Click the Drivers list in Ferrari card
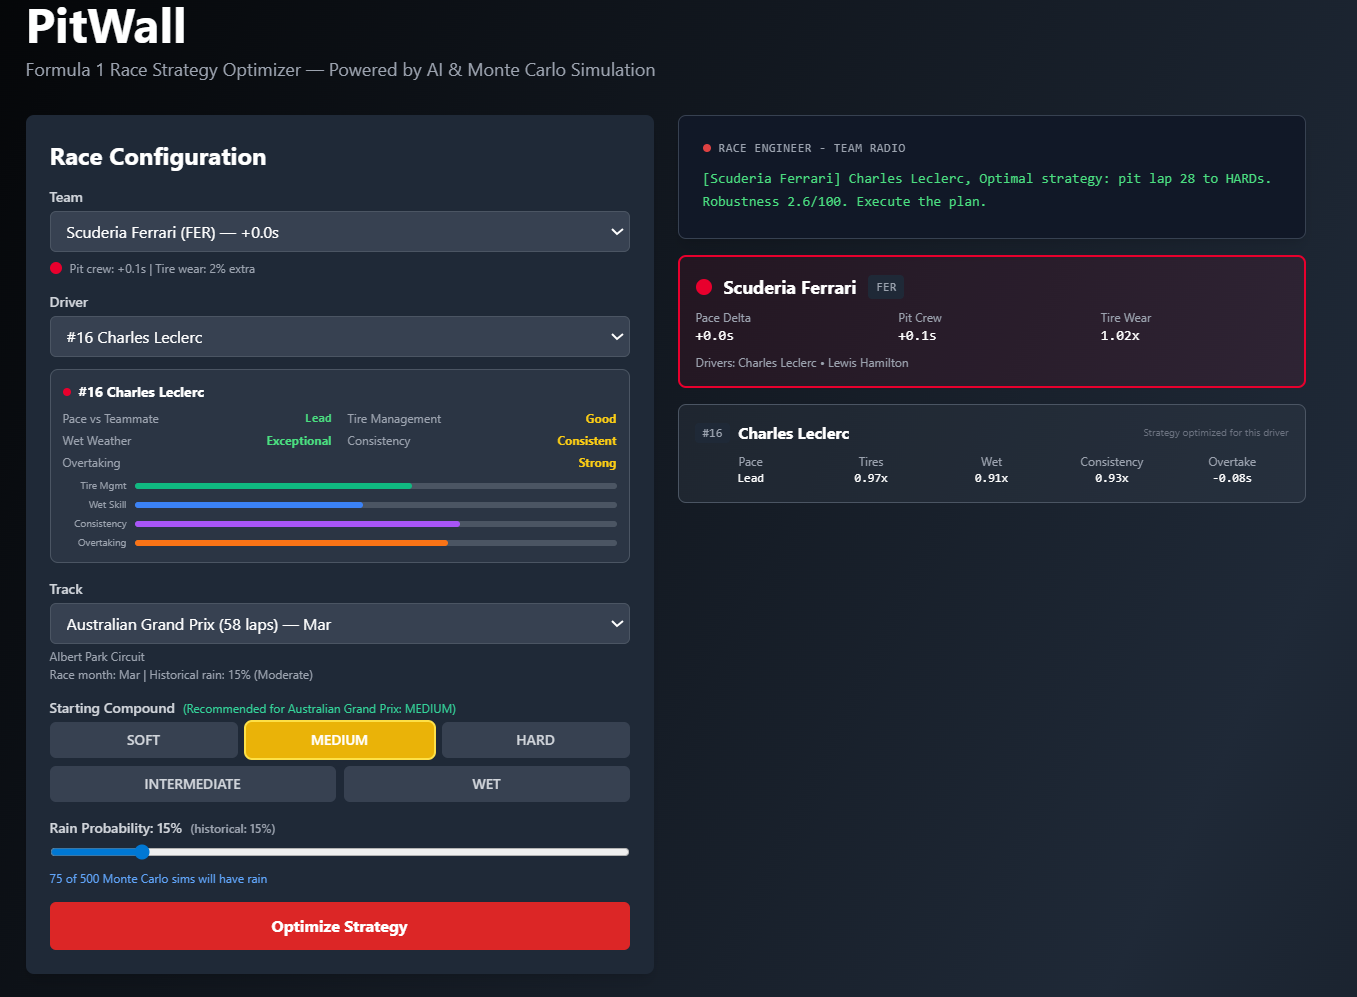1357x997 pixels. tap(802, 363)
